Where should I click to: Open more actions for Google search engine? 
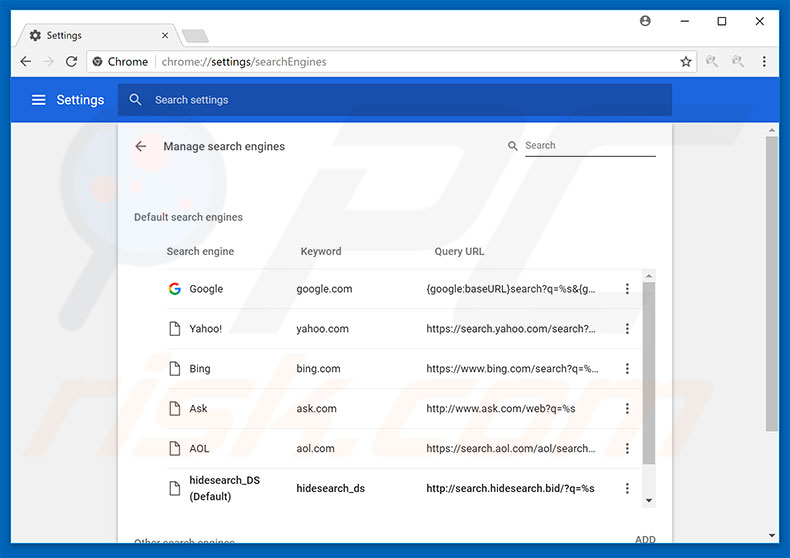(627, 289)
